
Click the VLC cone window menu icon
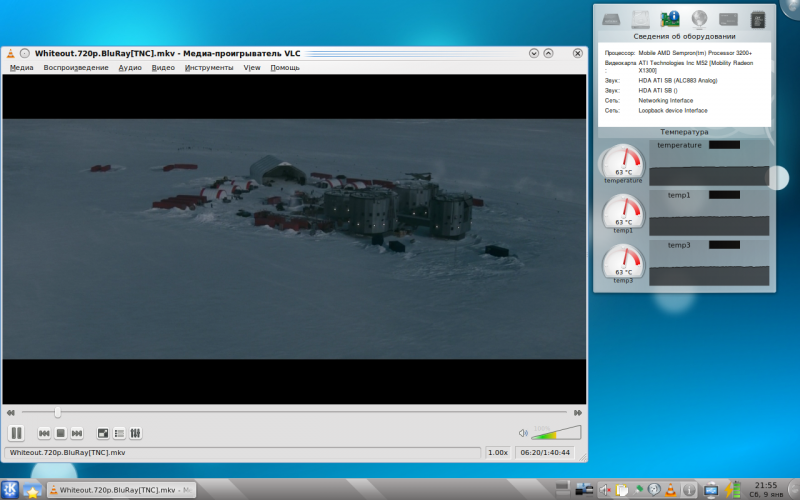coord(11,53)
